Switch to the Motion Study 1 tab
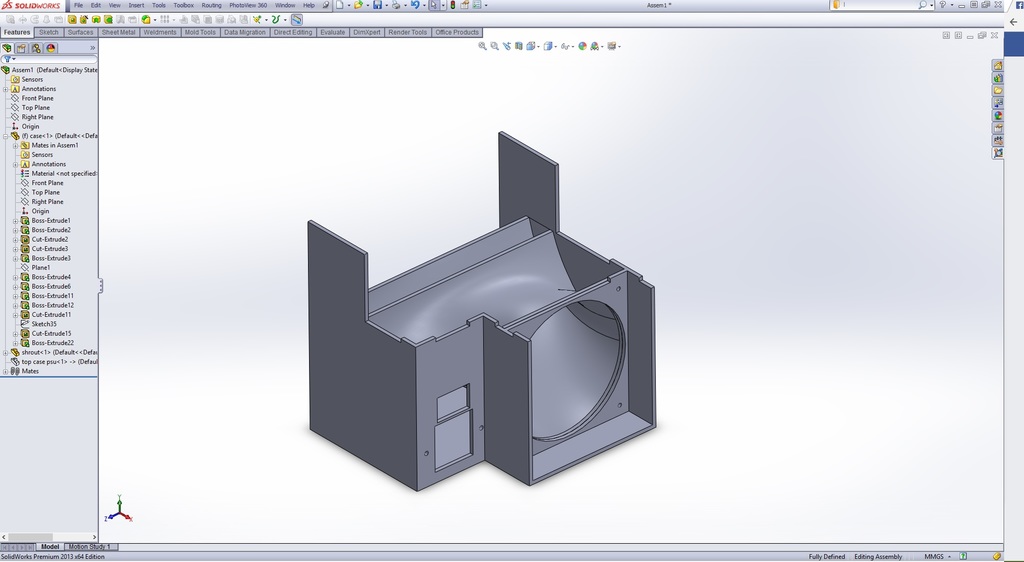 90,547
